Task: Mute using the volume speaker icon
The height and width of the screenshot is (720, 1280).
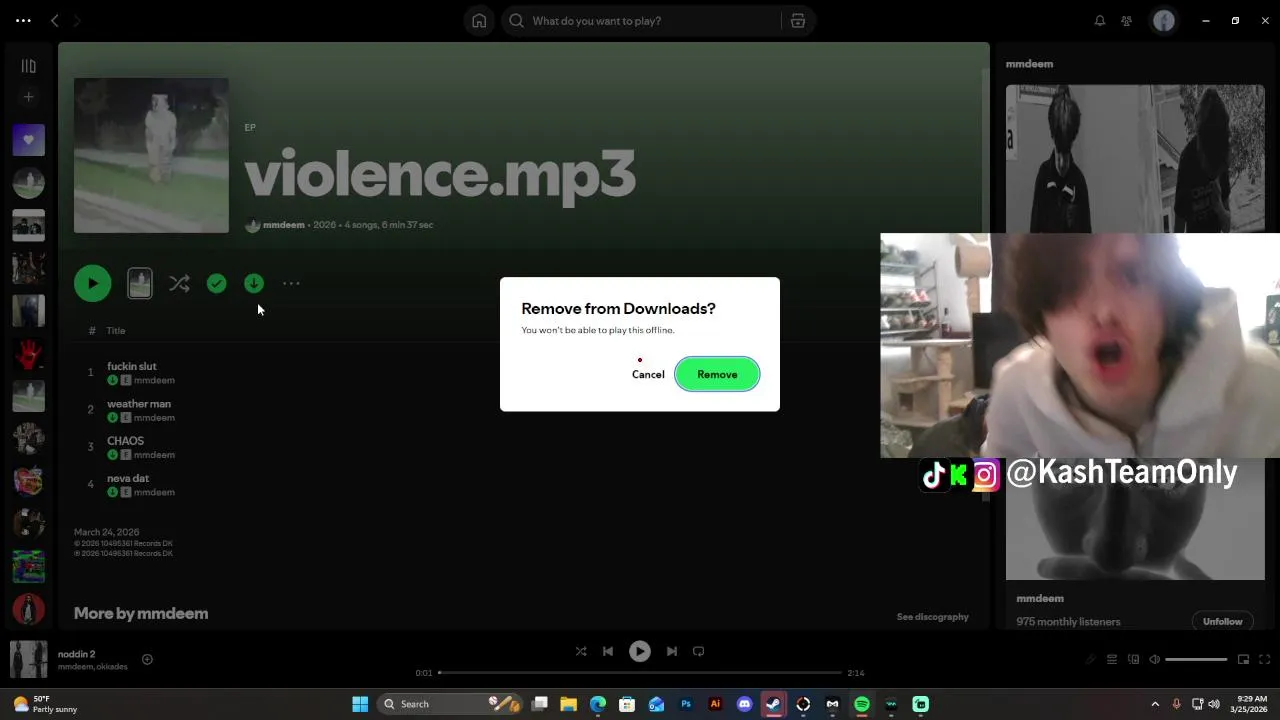Action: (1155, 659)
